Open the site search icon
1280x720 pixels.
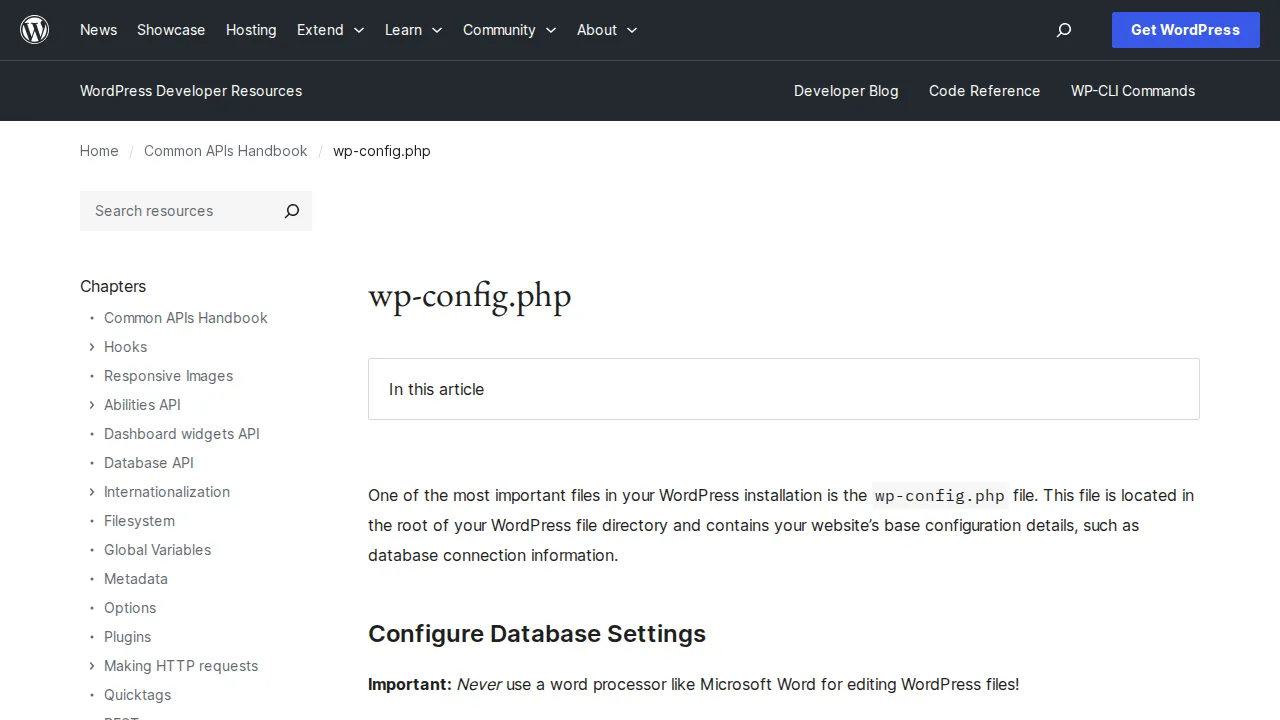coord(1063,30)
